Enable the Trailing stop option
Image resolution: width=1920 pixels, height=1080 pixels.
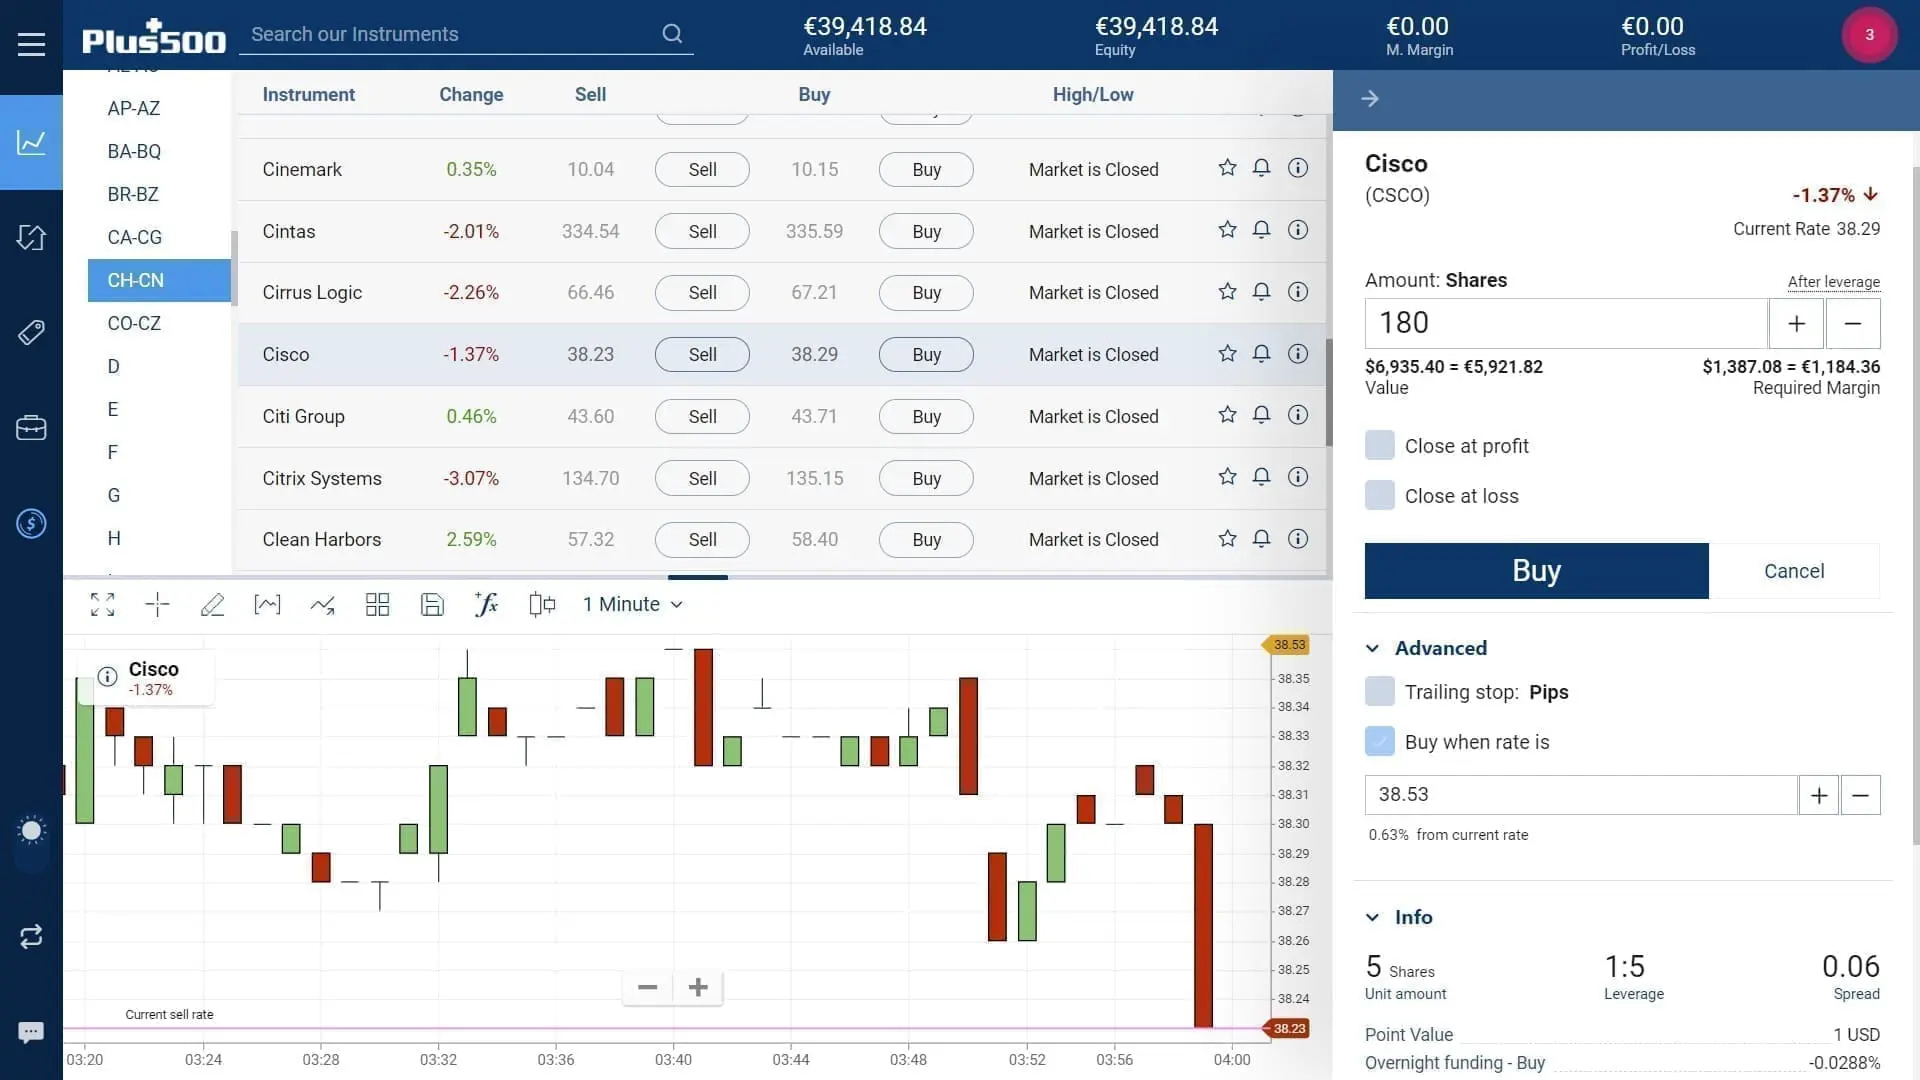pos(1380,691)
